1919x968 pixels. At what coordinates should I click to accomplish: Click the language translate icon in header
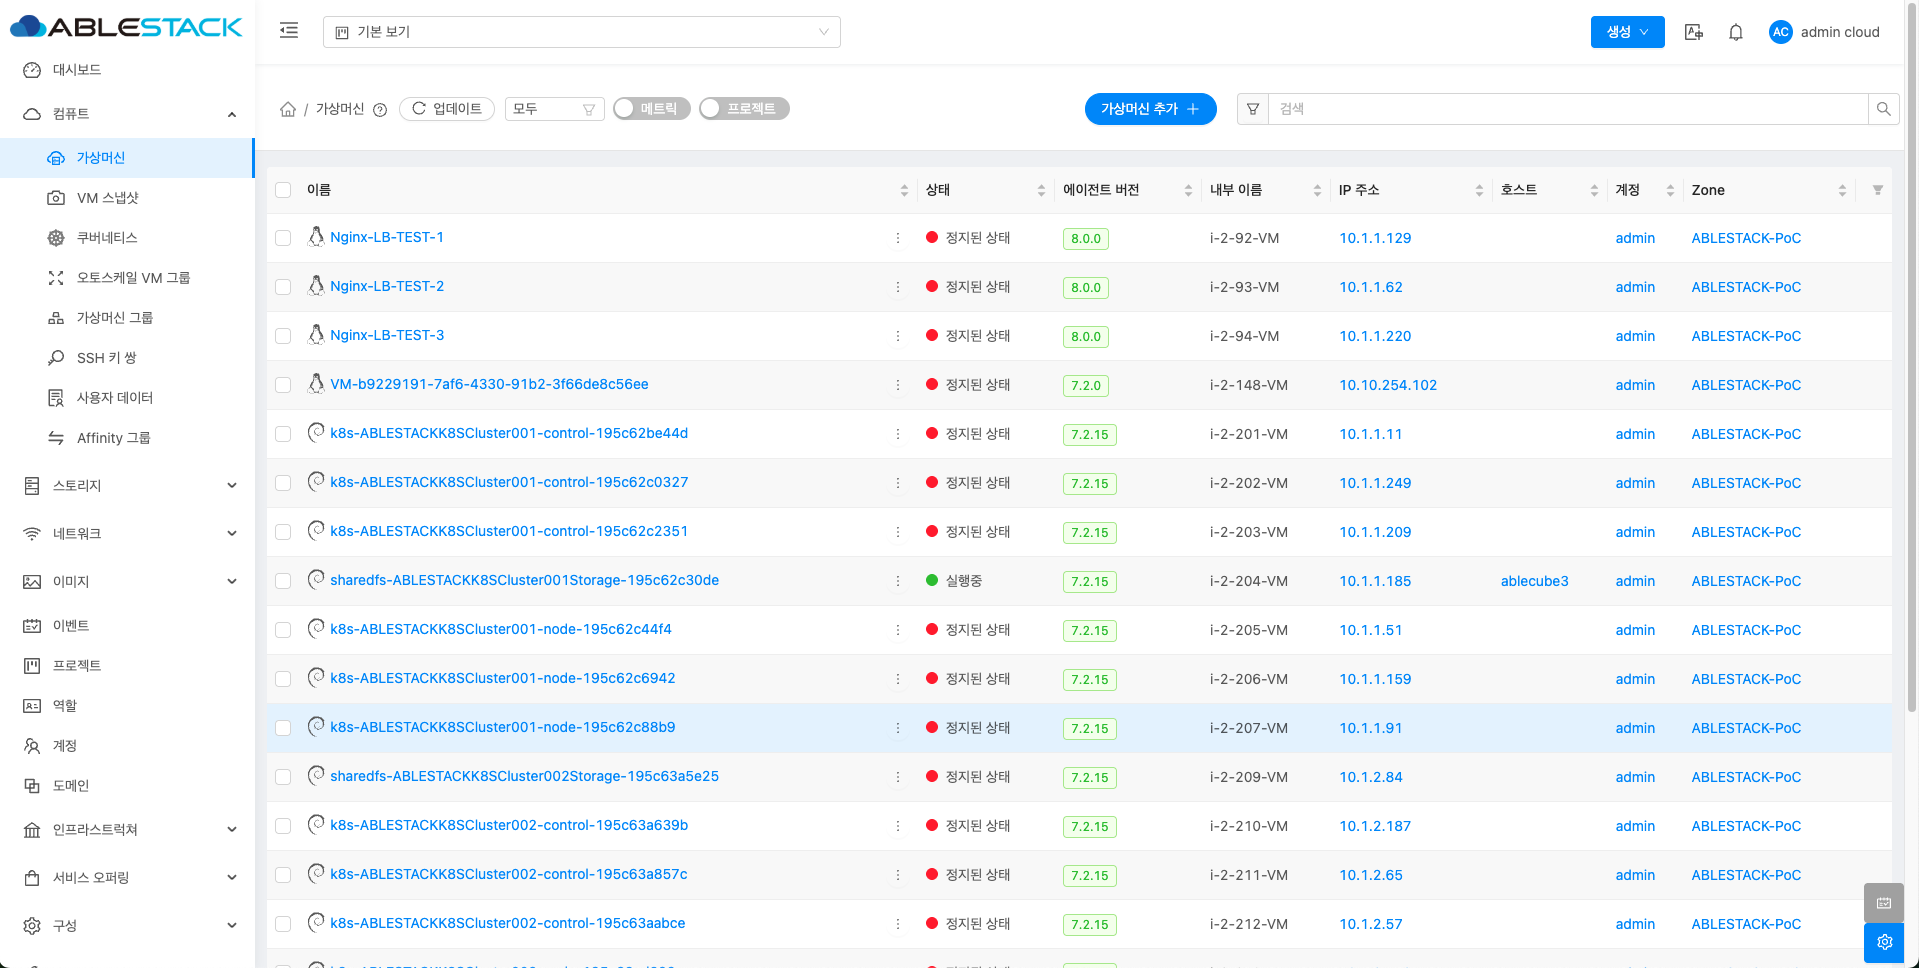click(x=1693, y=32)
